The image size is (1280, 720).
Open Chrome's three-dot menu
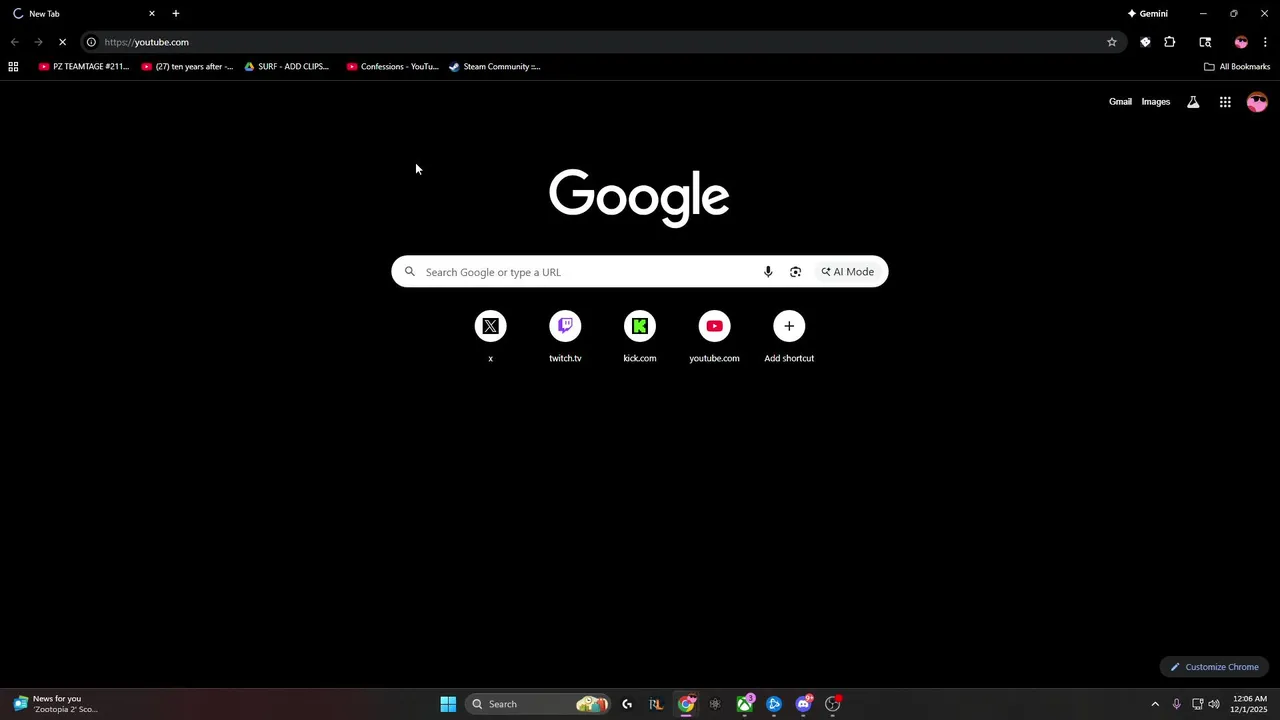pos(1265,42)
